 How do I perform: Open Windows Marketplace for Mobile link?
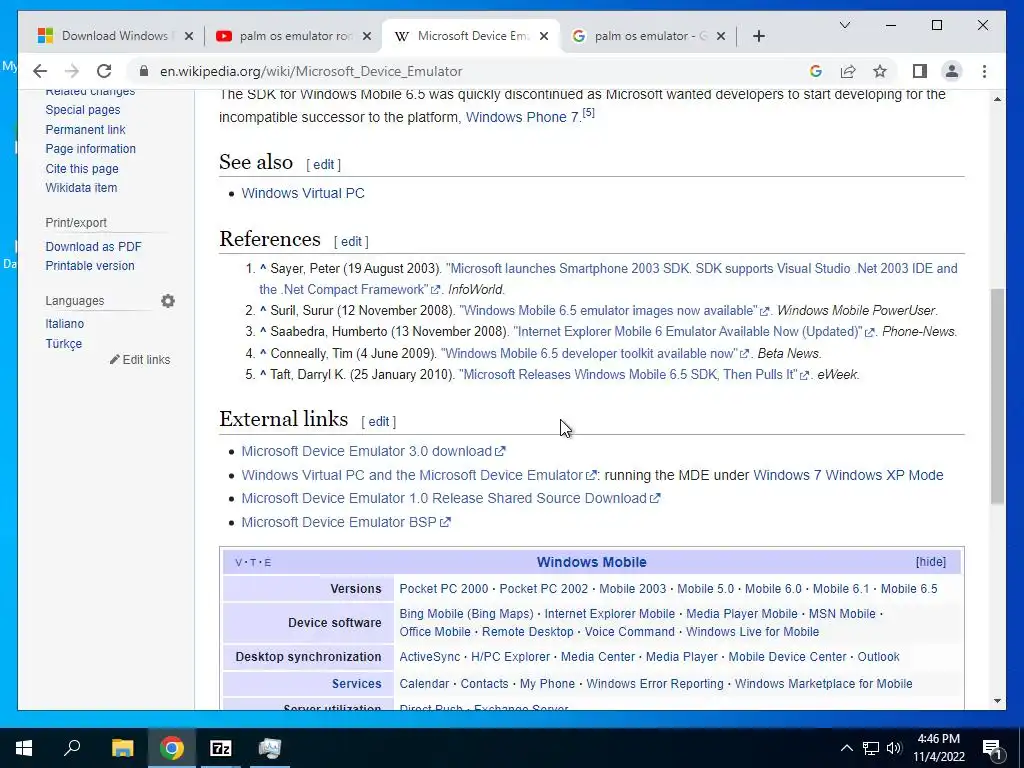824,684
